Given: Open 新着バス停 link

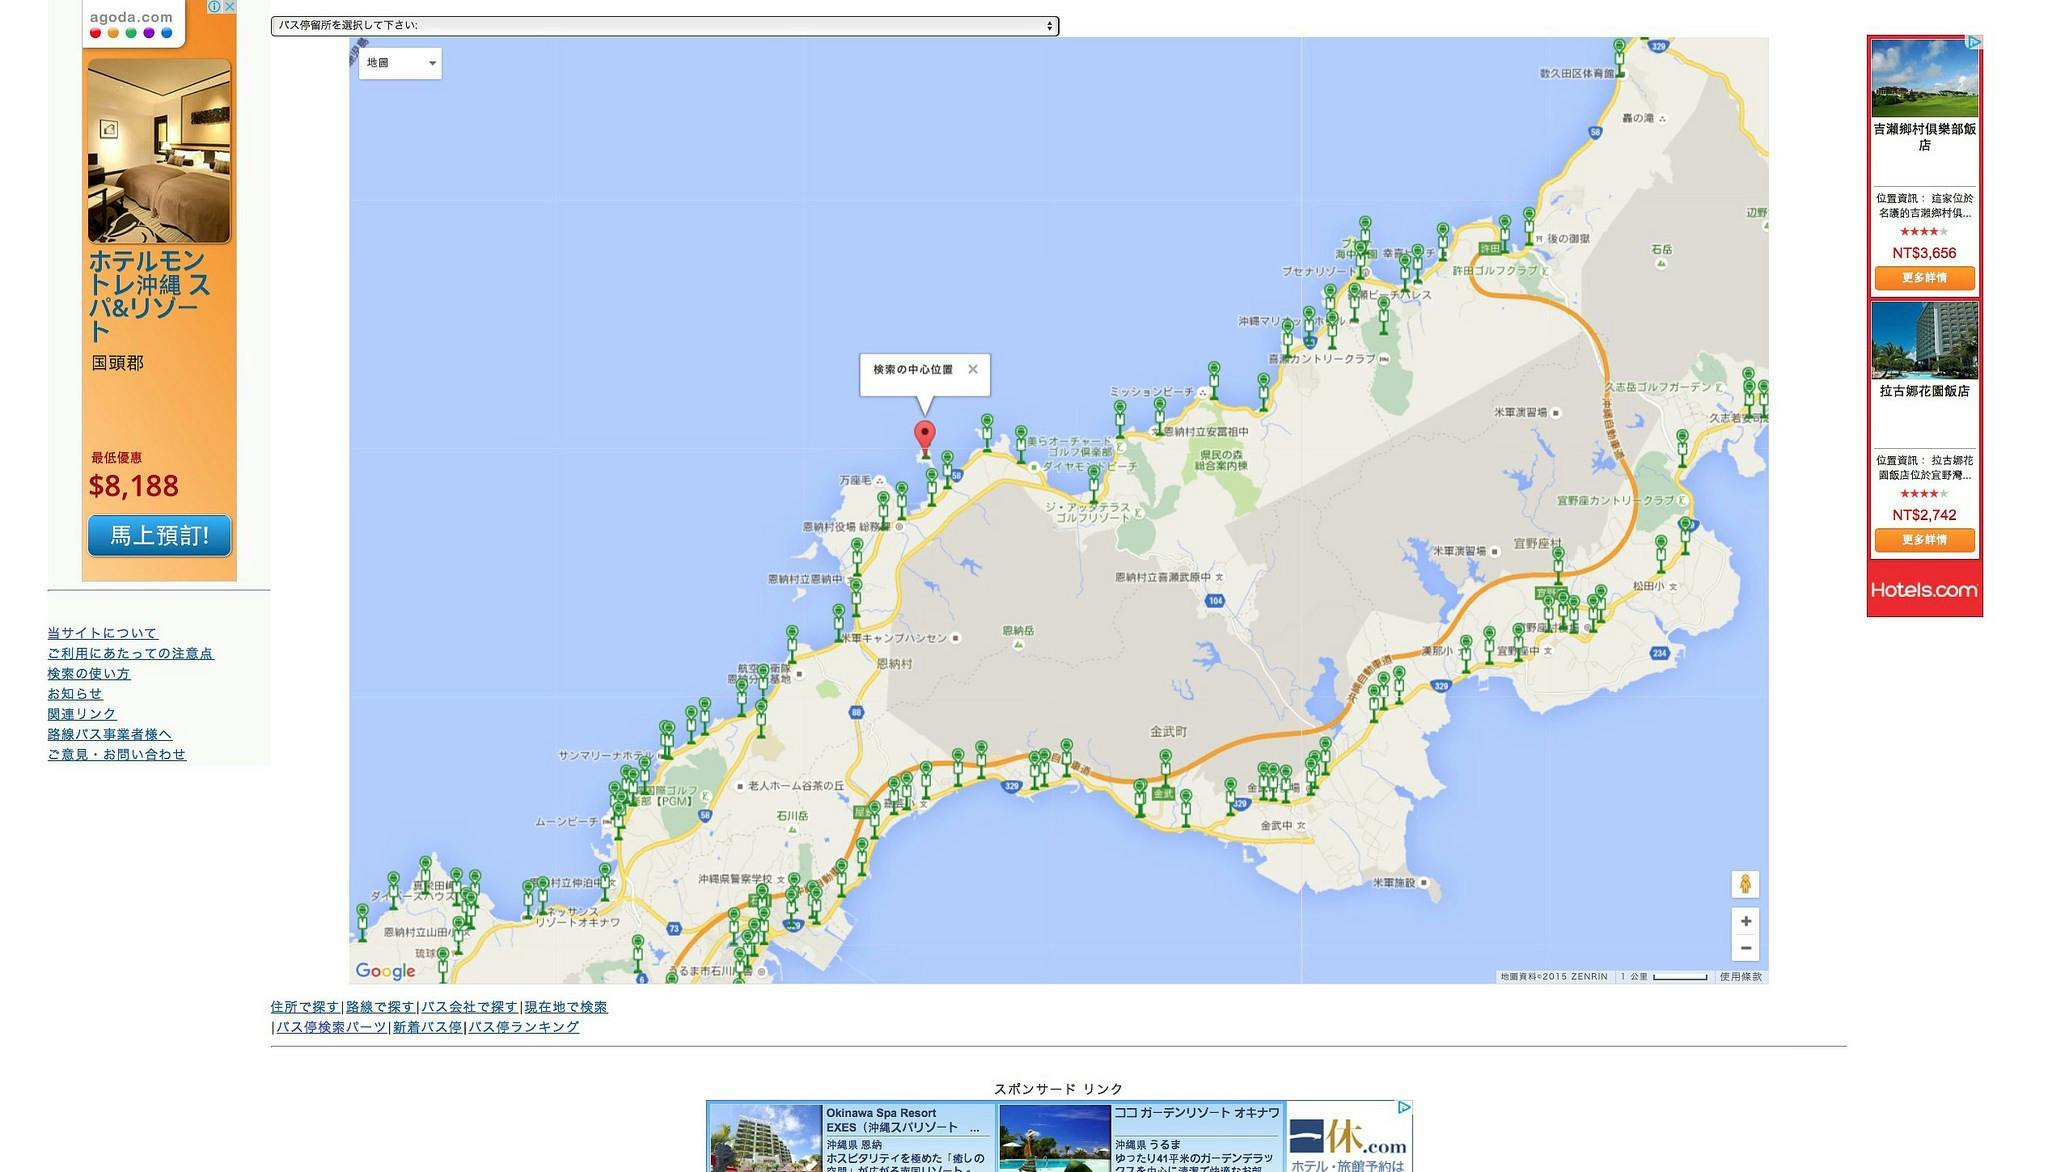Looking at the screenshot, I should click(427, 1027).
